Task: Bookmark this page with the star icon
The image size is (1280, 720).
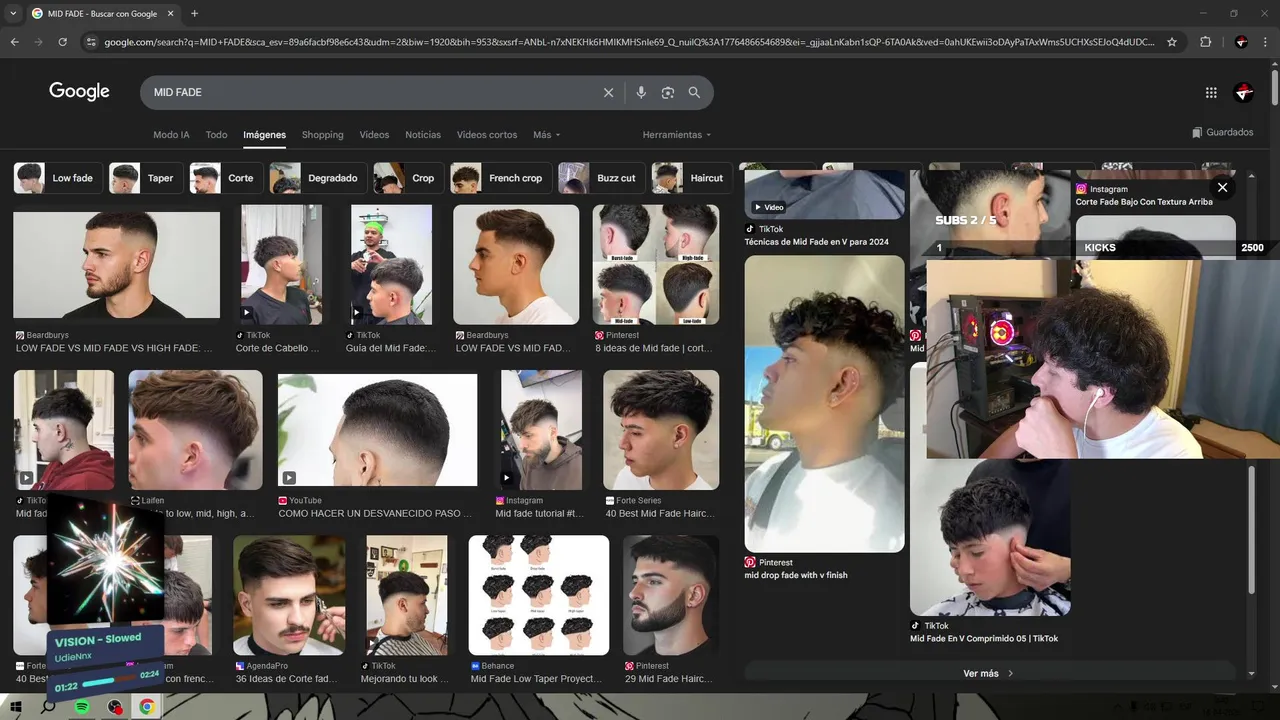Action: pos(1172,42)
